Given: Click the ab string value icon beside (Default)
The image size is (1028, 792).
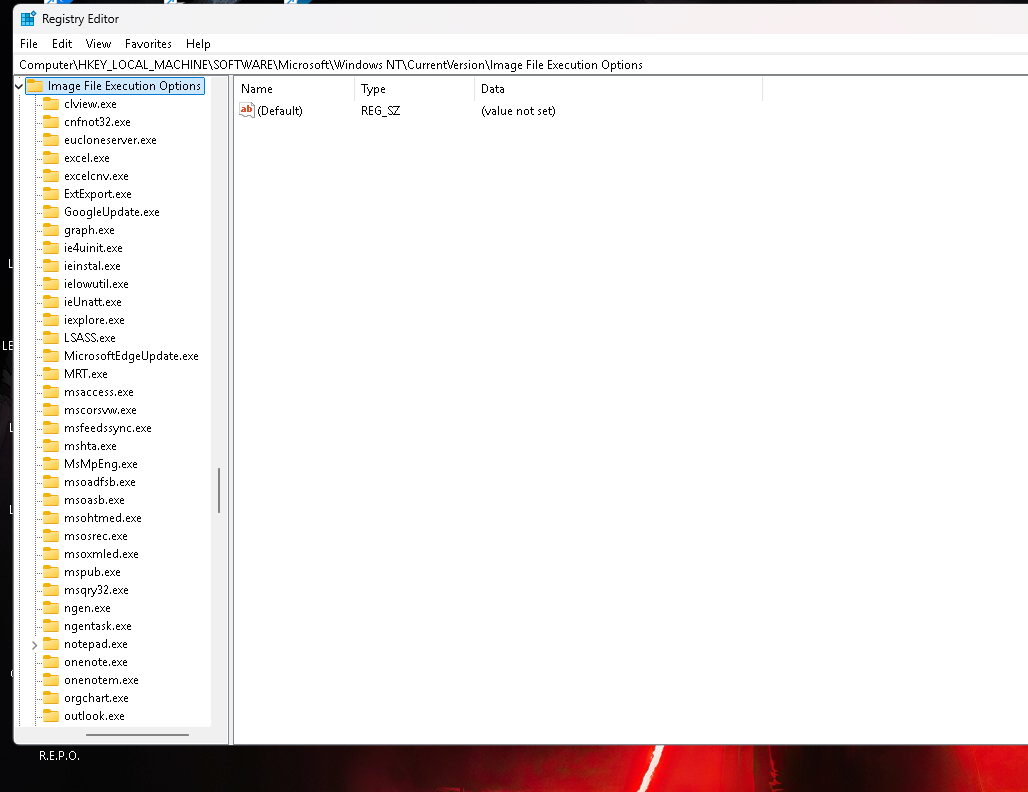Looking at the screenshot, I should pos(246,110).
